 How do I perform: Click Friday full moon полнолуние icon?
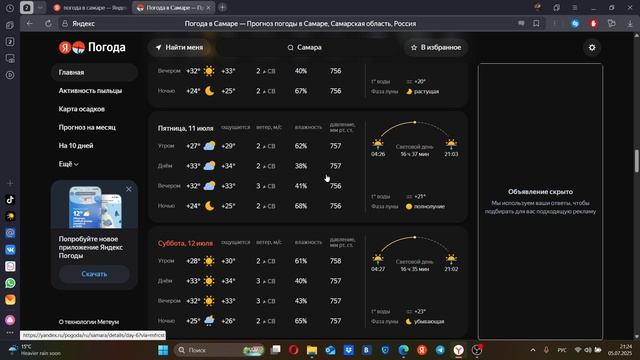(x=409, y=207)
